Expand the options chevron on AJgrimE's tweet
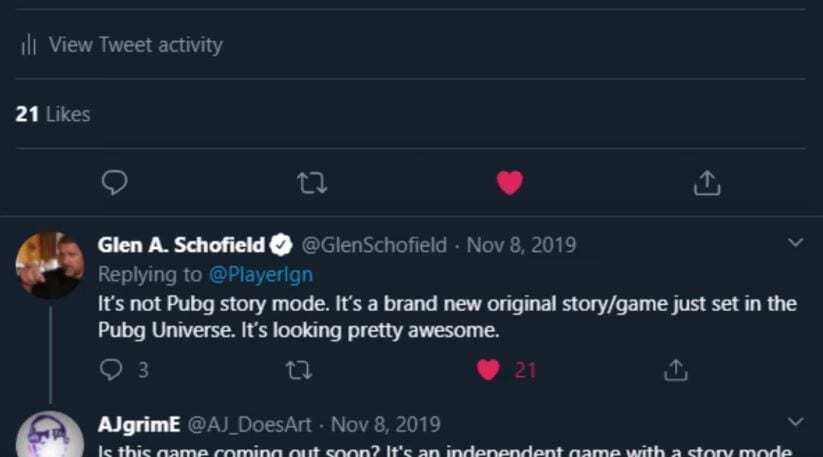The image size is (823, 457). pos(796,422)
